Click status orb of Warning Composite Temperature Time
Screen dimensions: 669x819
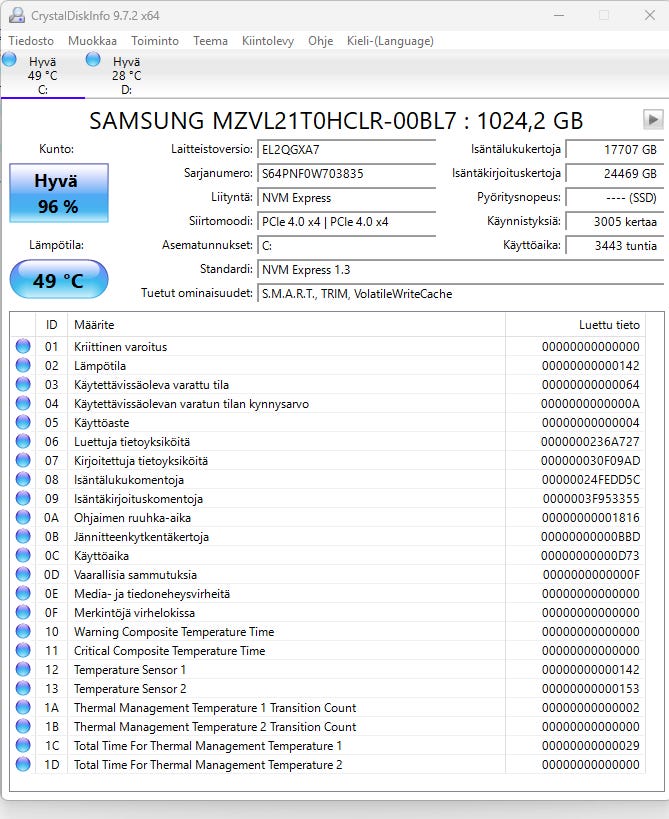coord(23,631)
